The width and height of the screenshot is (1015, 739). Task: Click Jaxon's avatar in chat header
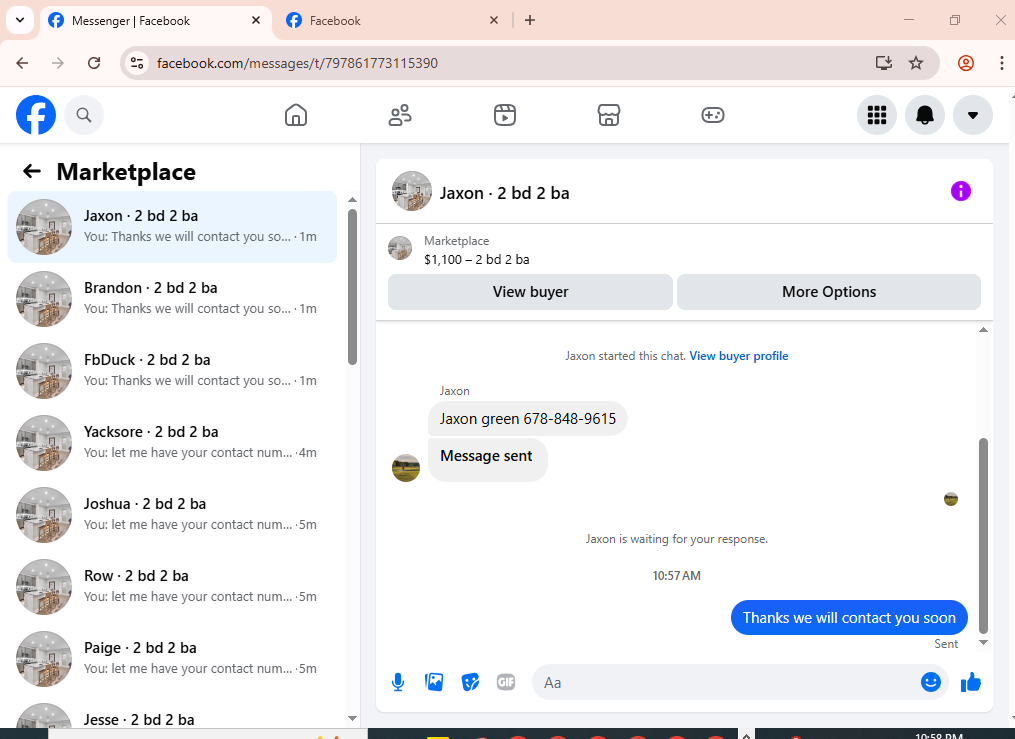(x=411, y=191)
